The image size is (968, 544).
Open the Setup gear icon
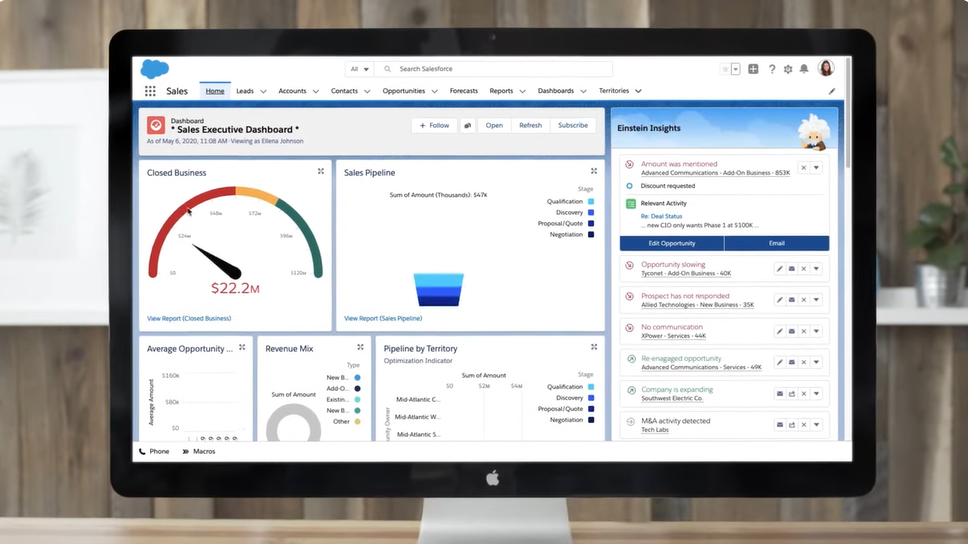[788, 69]
